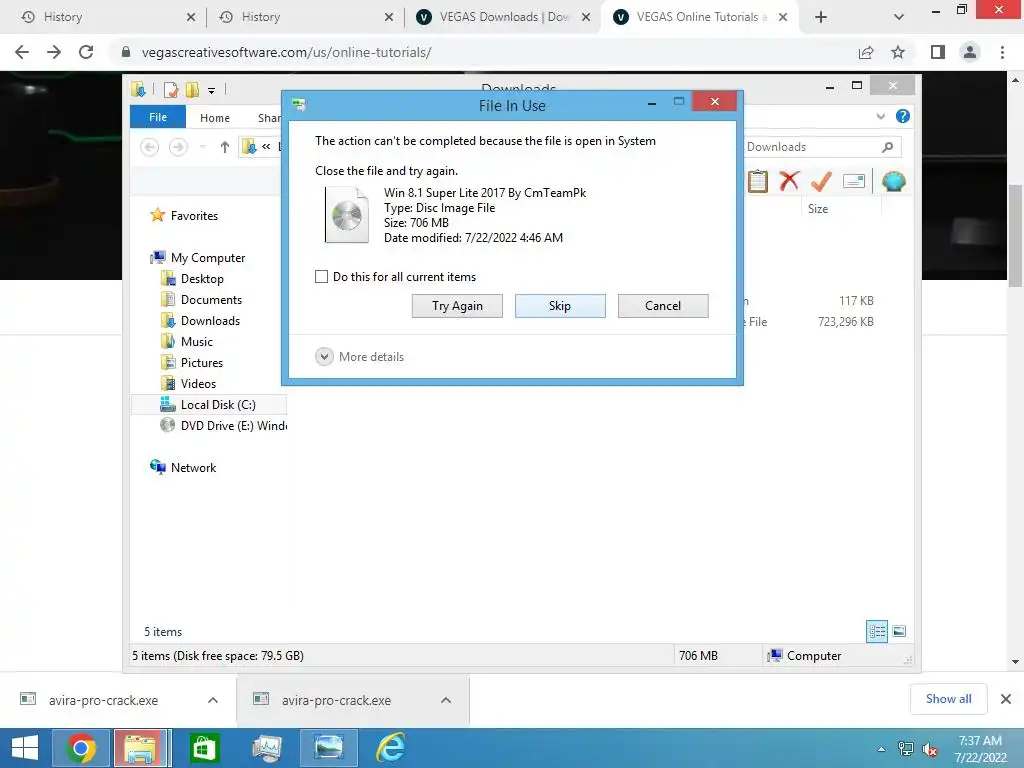Click Try Again in File In Use dialog
1024x768 pixels.
click(x=457, y=306)
